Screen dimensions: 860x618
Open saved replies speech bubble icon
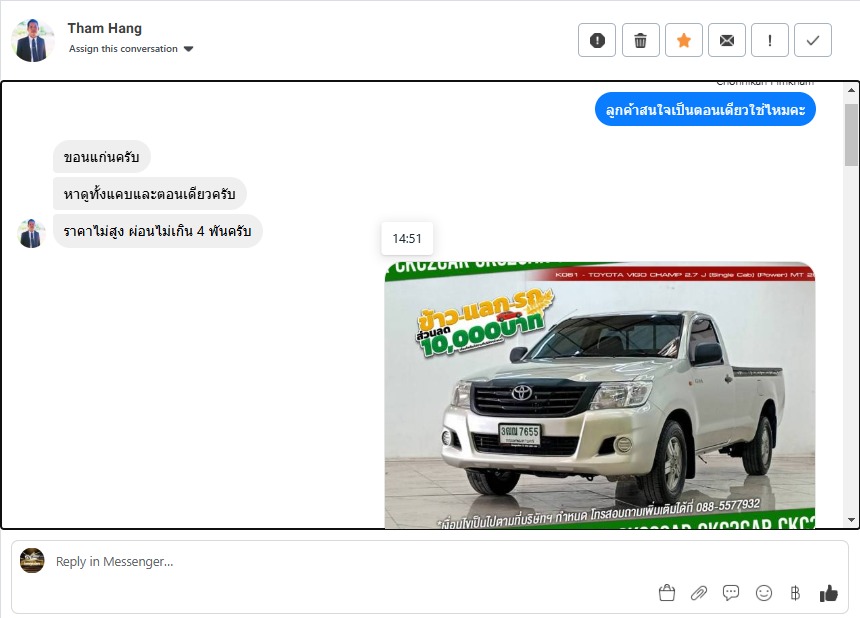[731, 593]
